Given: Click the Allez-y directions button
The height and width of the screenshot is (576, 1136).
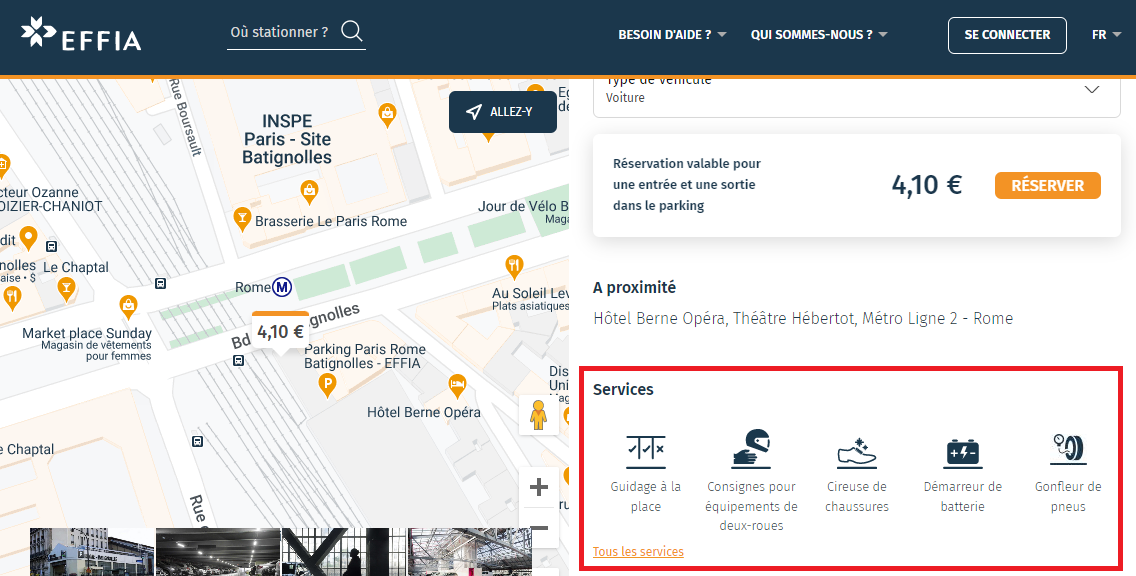Looking at the screenshot, I should tap(503, 112).
